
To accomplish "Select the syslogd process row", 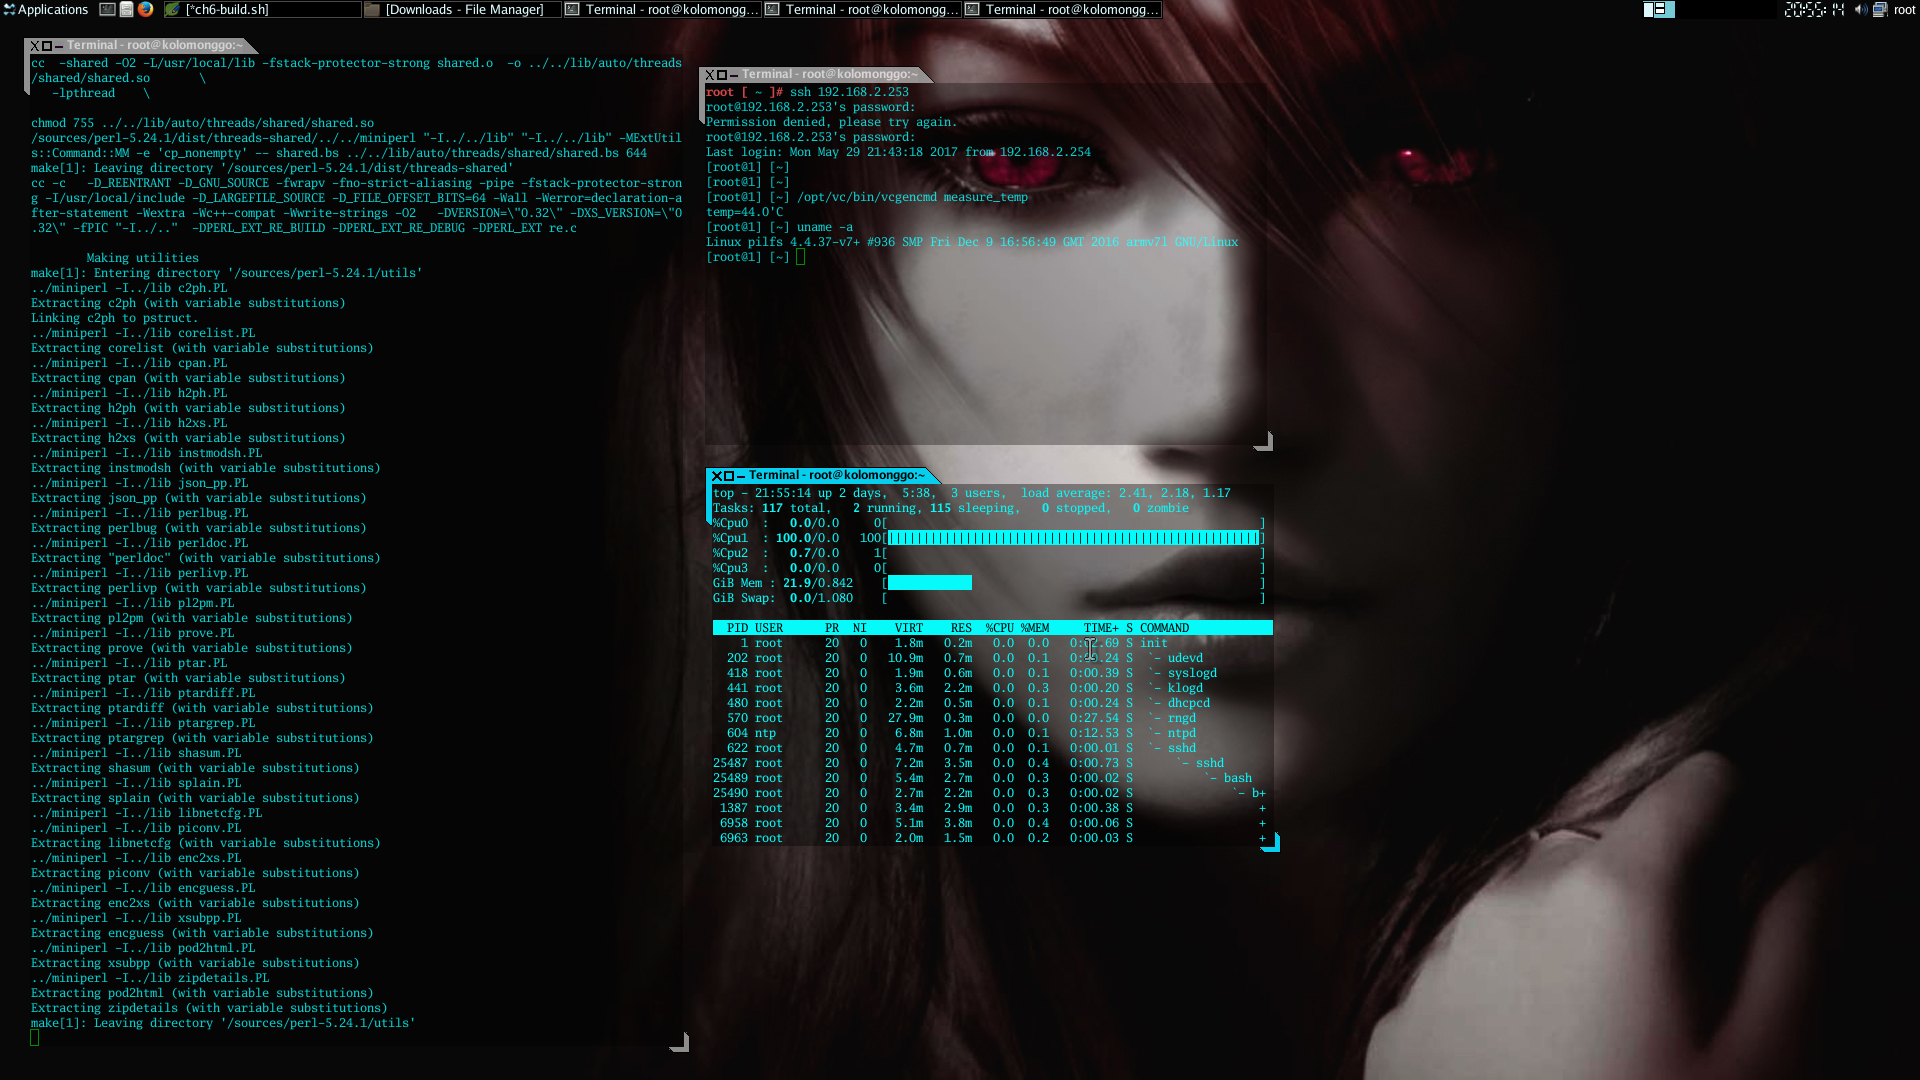I will tap(992, 673).
